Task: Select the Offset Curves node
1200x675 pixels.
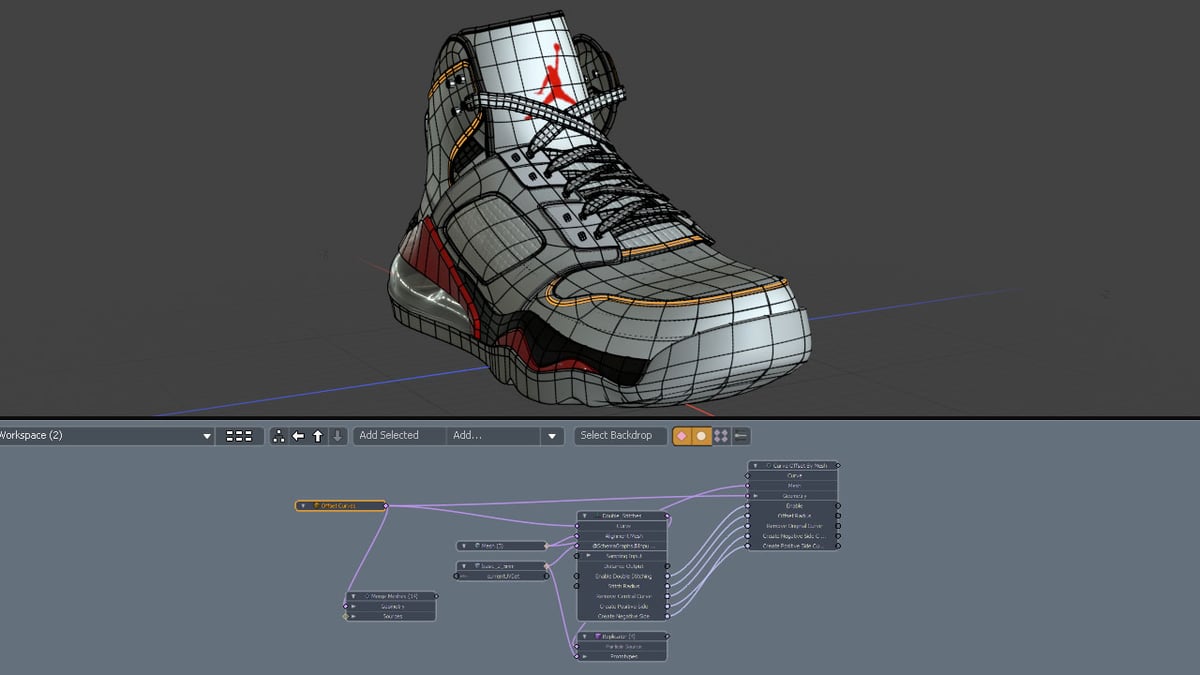Action: (338, 506)
